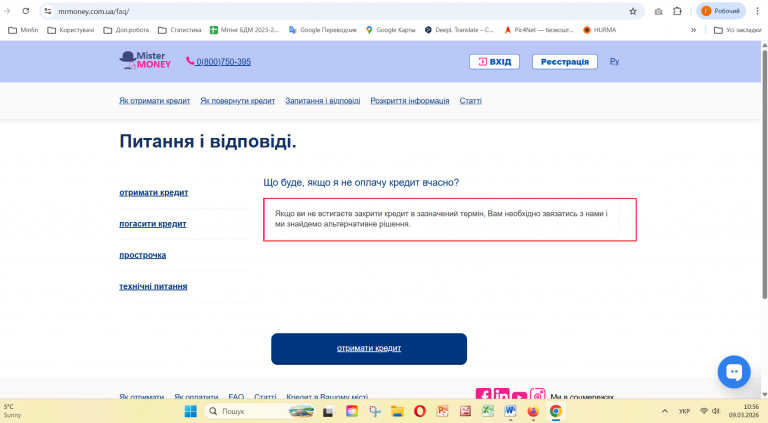Open the red chart app after PowerPoint
The height and width of the screenshot is (423, 768).
[465, 411]
